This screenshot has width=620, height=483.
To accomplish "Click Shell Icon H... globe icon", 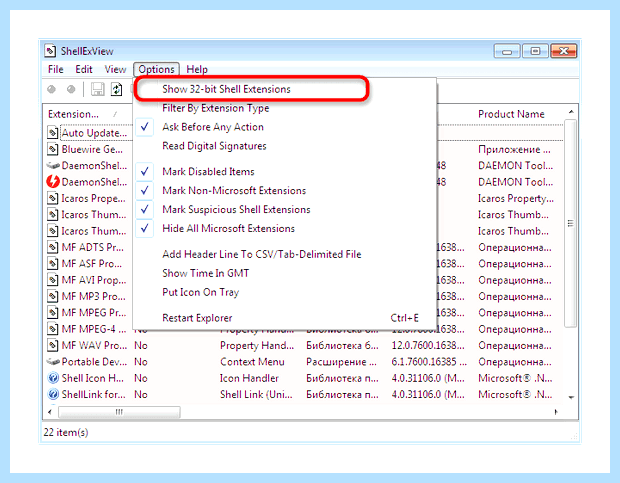I will click(53, 378).
